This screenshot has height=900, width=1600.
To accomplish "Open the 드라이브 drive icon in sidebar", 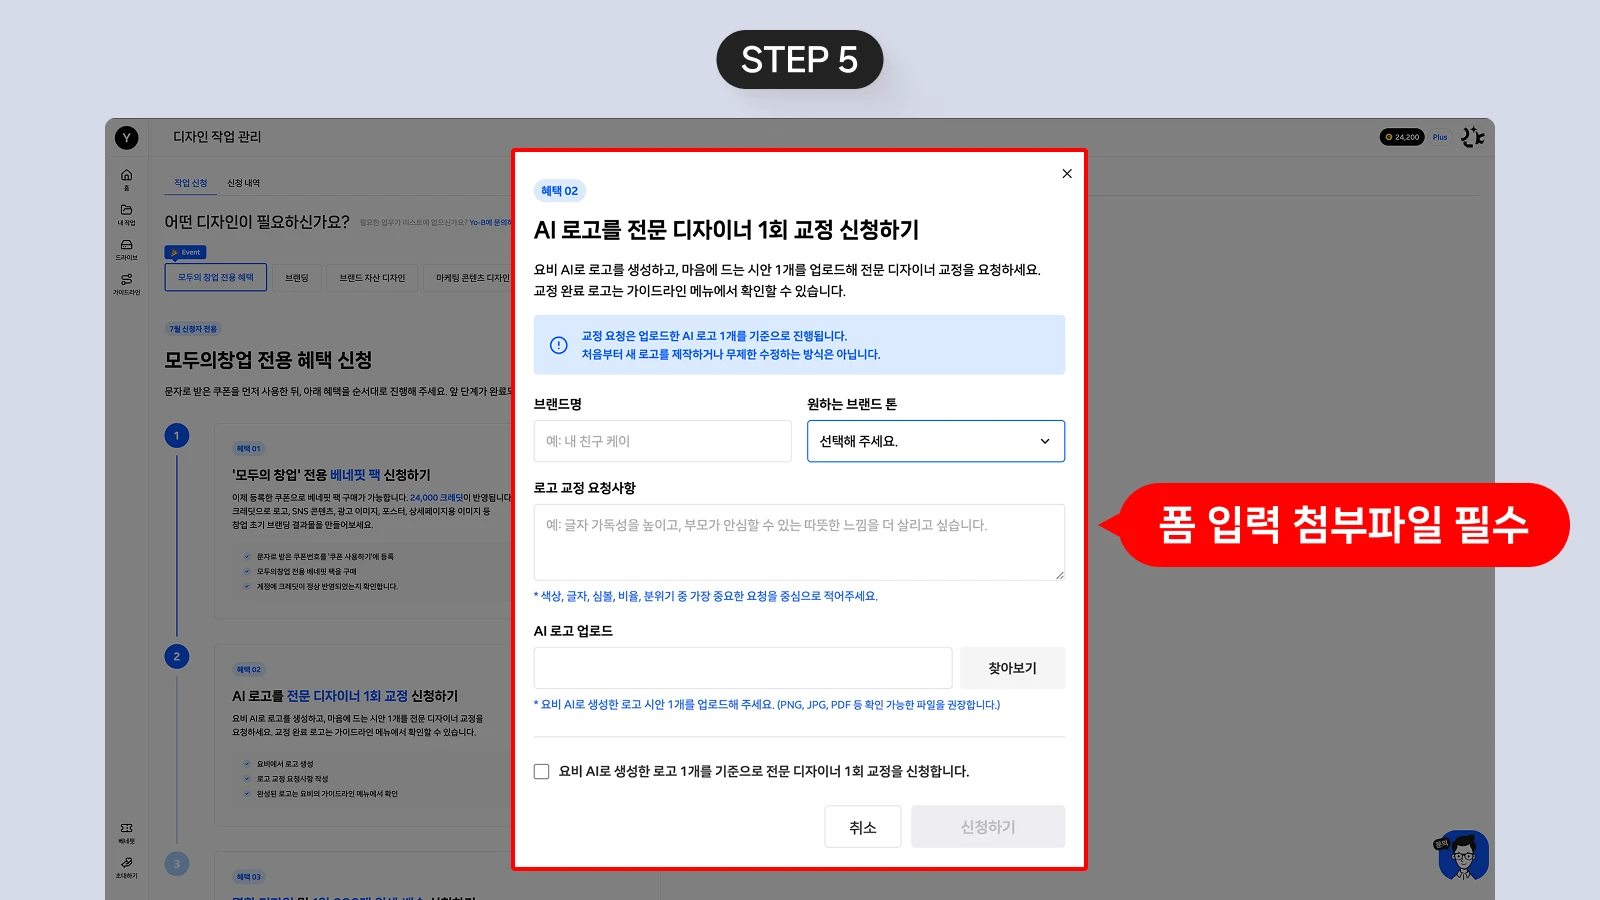I will tap(126, 249).
